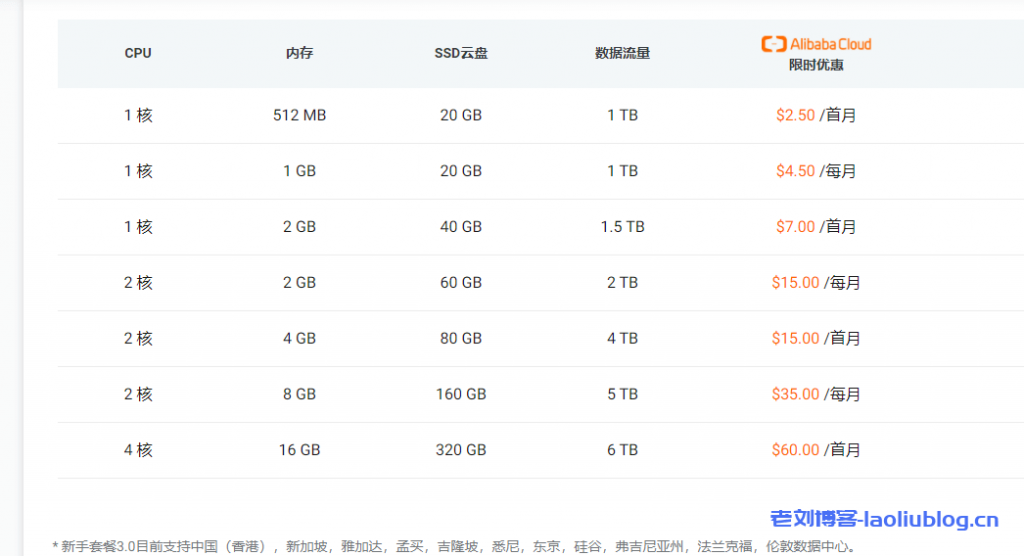The width and height of the screenshot is (1024, 556).
Task: Click the $35.00 monthly price
Action: (x=796, y=395)
